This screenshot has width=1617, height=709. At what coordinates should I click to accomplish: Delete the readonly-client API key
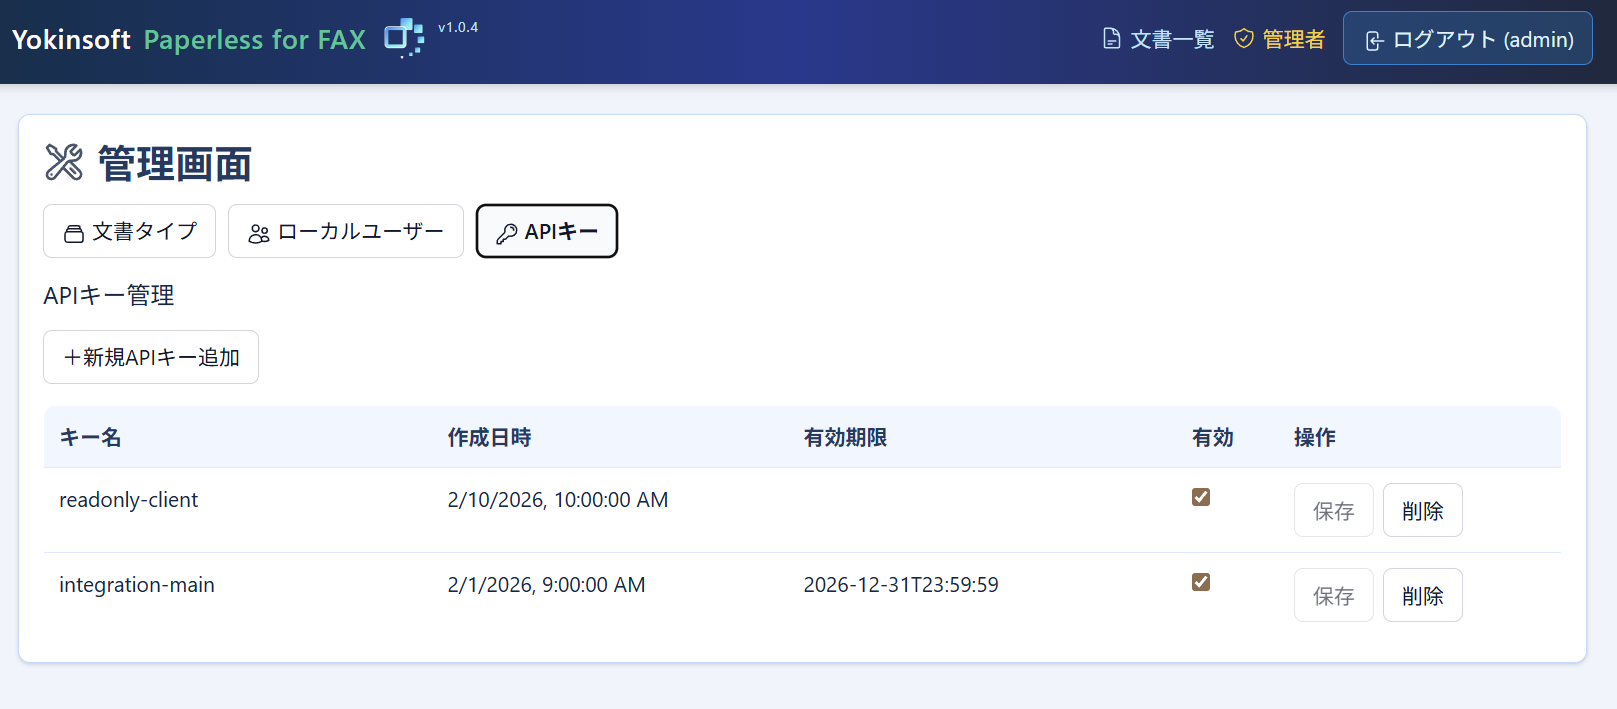pyautogui.click(x=1422, y=510)
